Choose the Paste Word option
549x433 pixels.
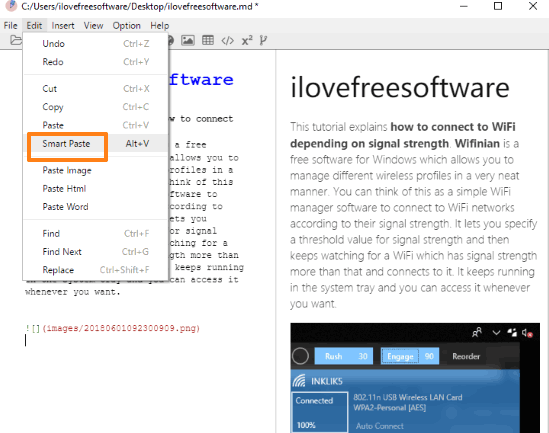point(96,207)
